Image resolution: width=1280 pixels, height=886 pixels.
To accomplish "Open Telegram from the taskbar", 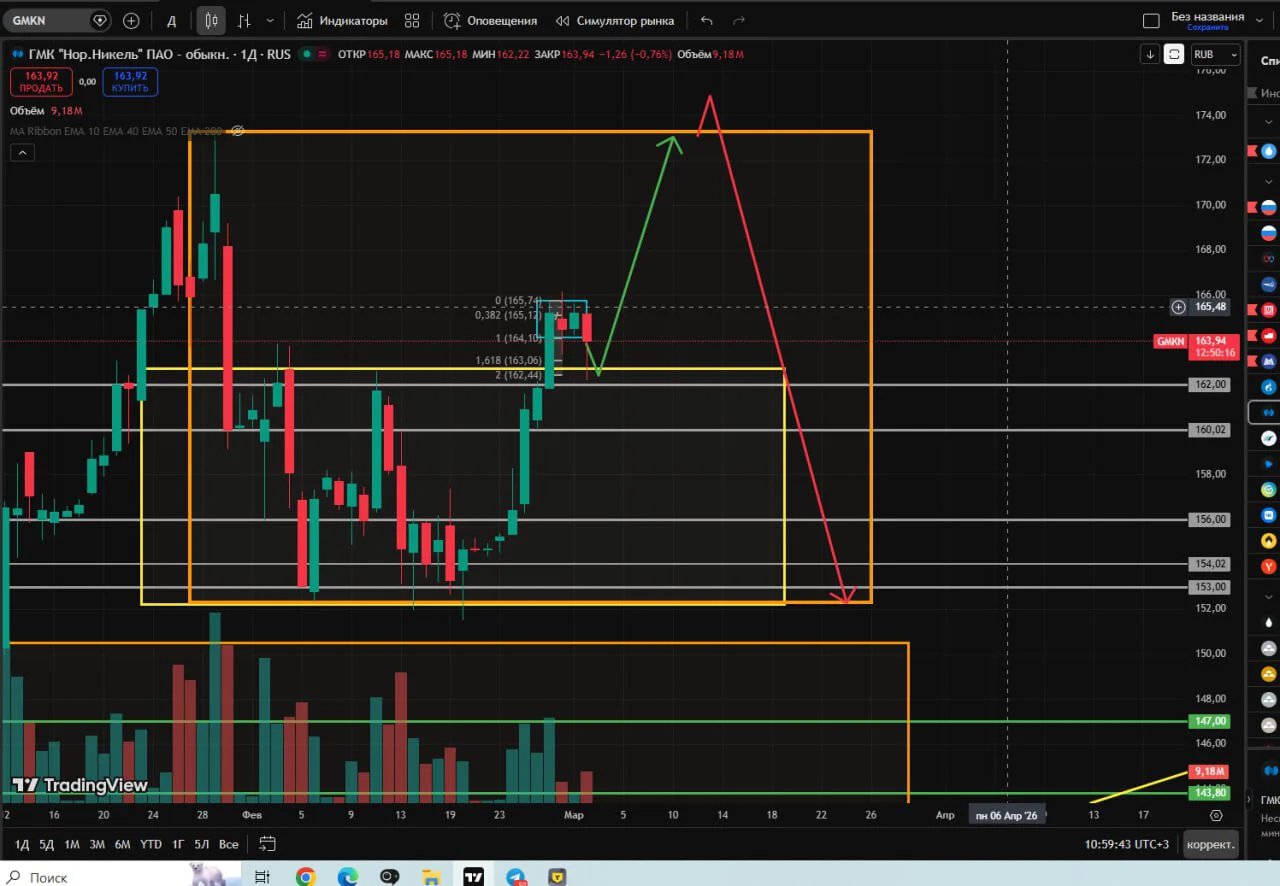I will pos(516,877).
